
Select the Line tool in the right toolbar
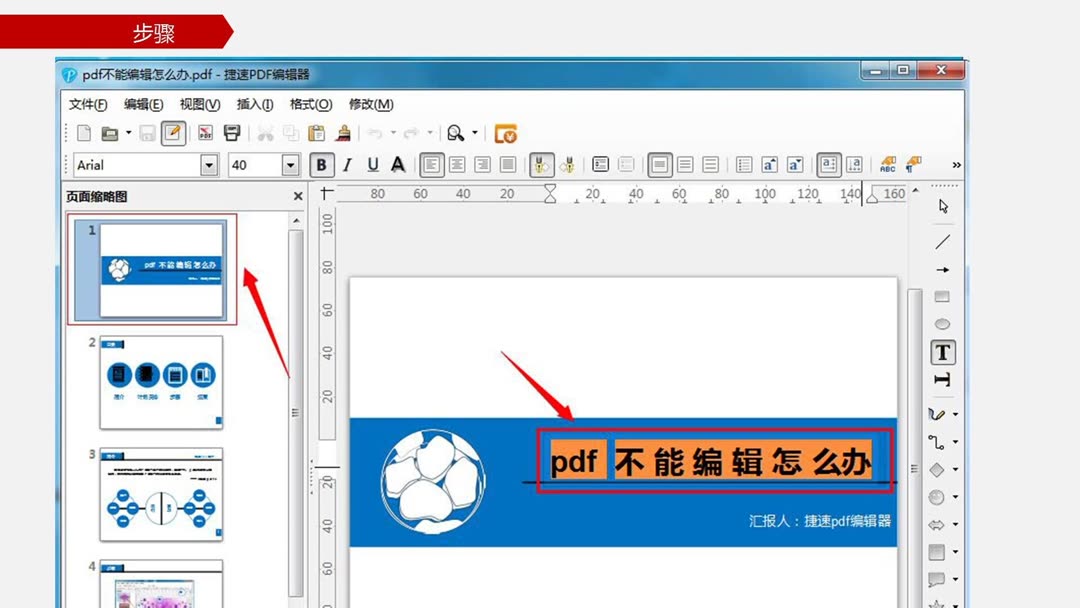click(x=941, y=241)
